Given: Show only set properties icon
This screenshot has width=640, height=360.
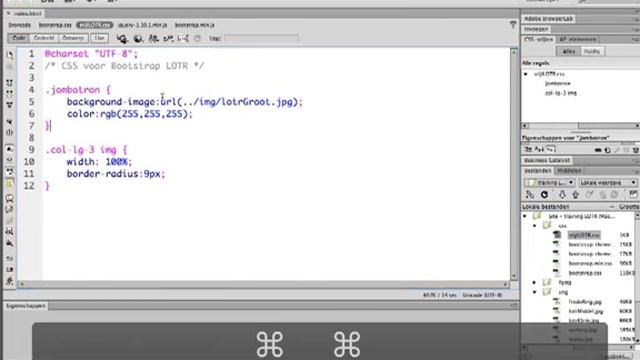Looking at the screenshot, I should pyautogui.click(x=551, y=150).
